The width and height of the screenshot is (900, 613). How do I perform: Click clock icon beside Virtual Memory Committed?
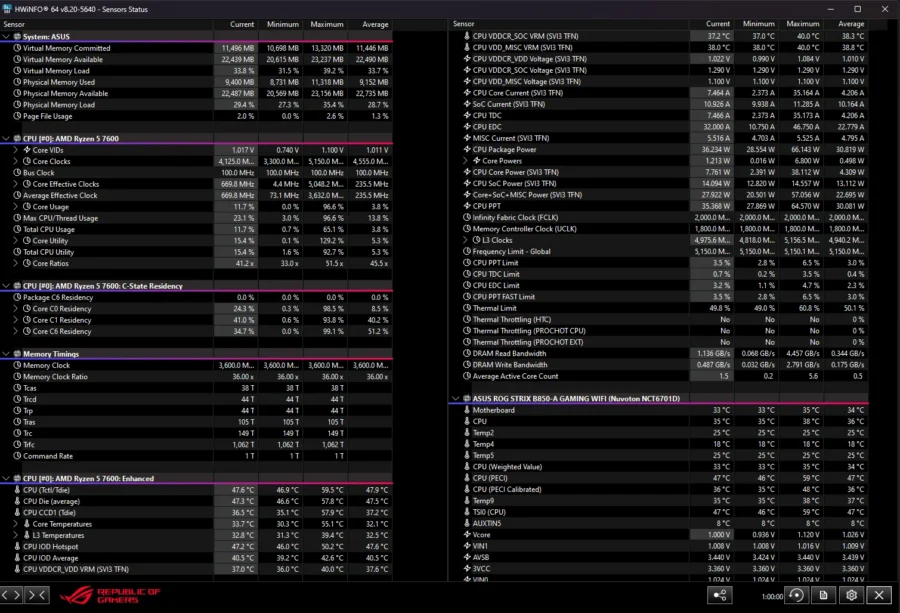(x=17, y=48)
